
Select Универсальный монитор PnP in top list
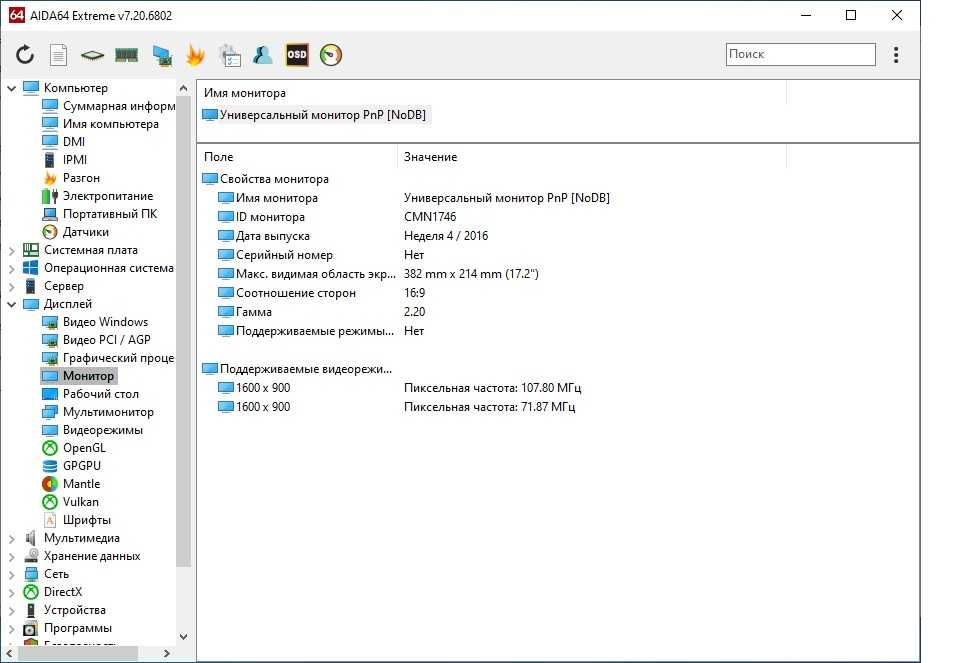[315, 114]
